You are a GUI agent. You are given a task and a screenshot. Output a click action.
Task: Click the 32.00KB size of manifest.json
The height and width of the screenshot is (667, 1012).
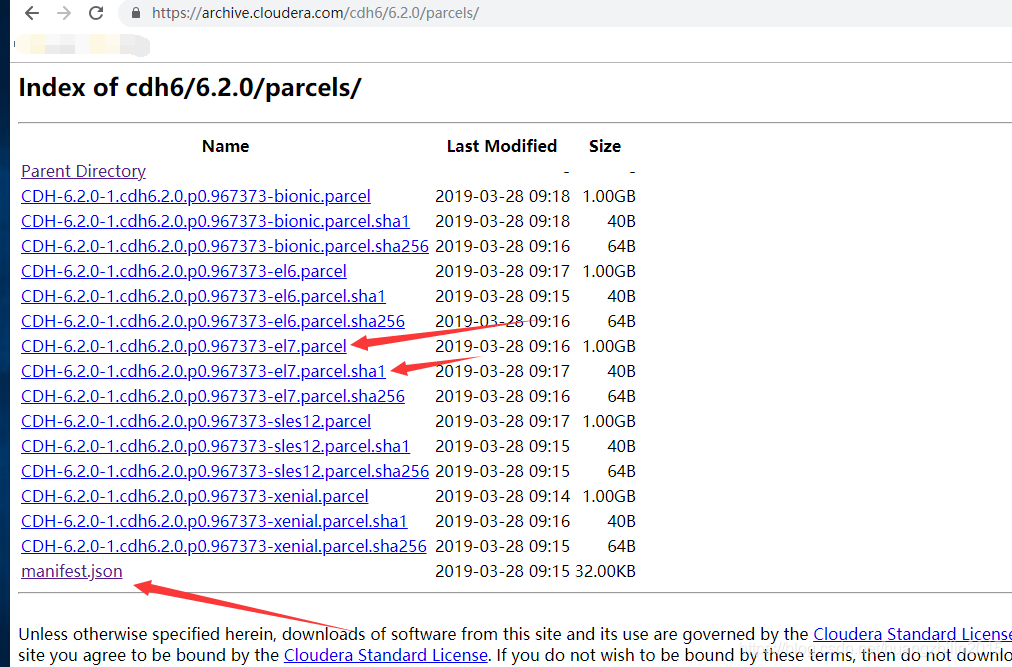click(x=605, y=571)
